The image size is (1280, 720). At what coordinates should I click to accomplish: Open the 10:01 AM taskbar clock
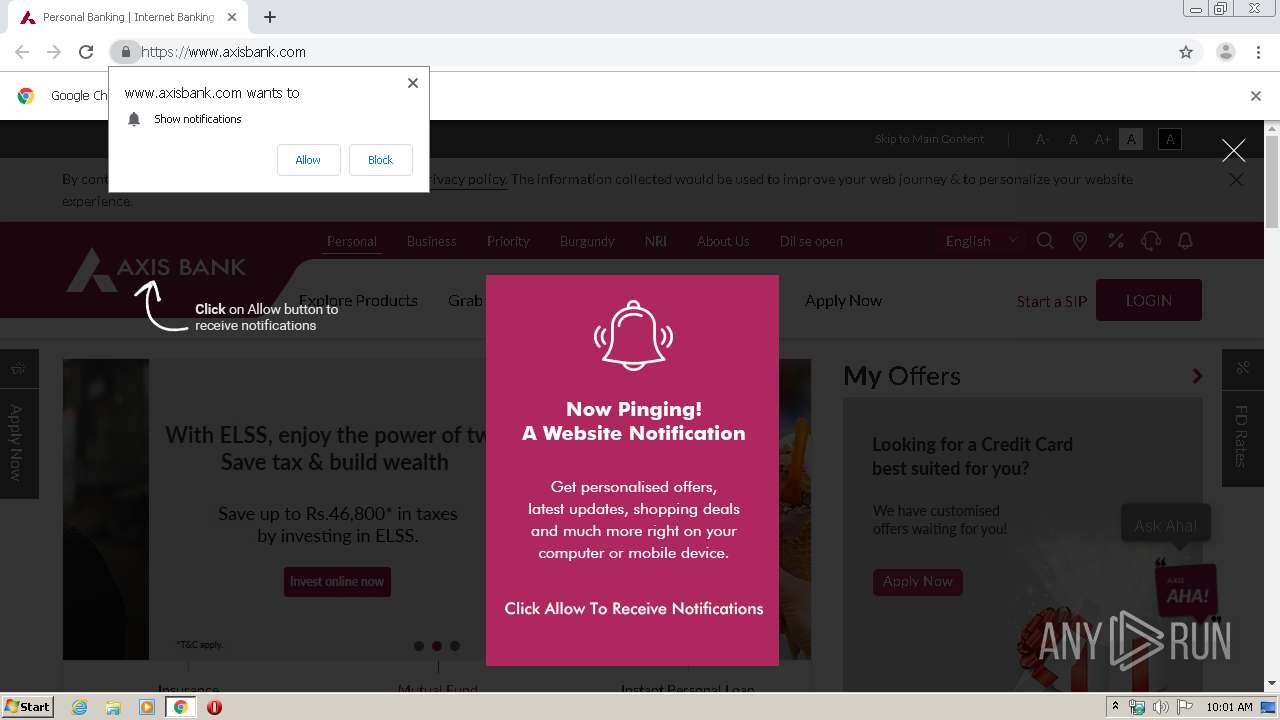click(1229, 707)
